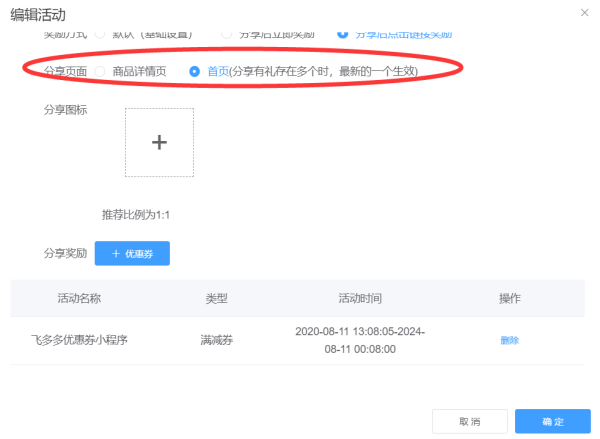Select the 商品详情页 radio button

point(100,72)
